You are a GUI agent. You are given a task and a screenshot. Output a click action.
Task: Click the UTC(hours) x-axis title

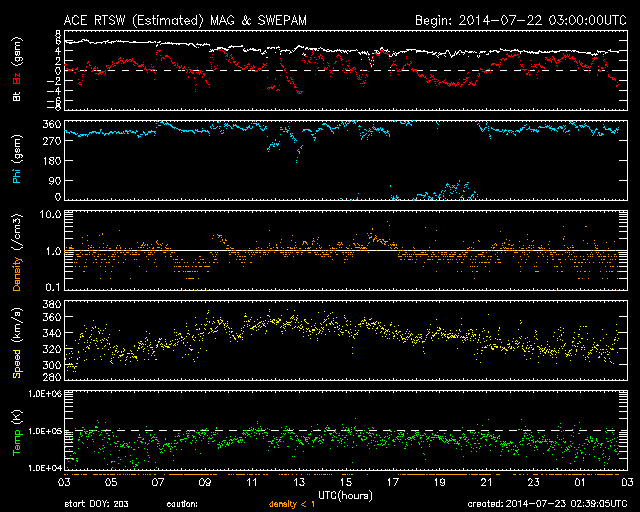pyautogui.click(x=345, y=495)
